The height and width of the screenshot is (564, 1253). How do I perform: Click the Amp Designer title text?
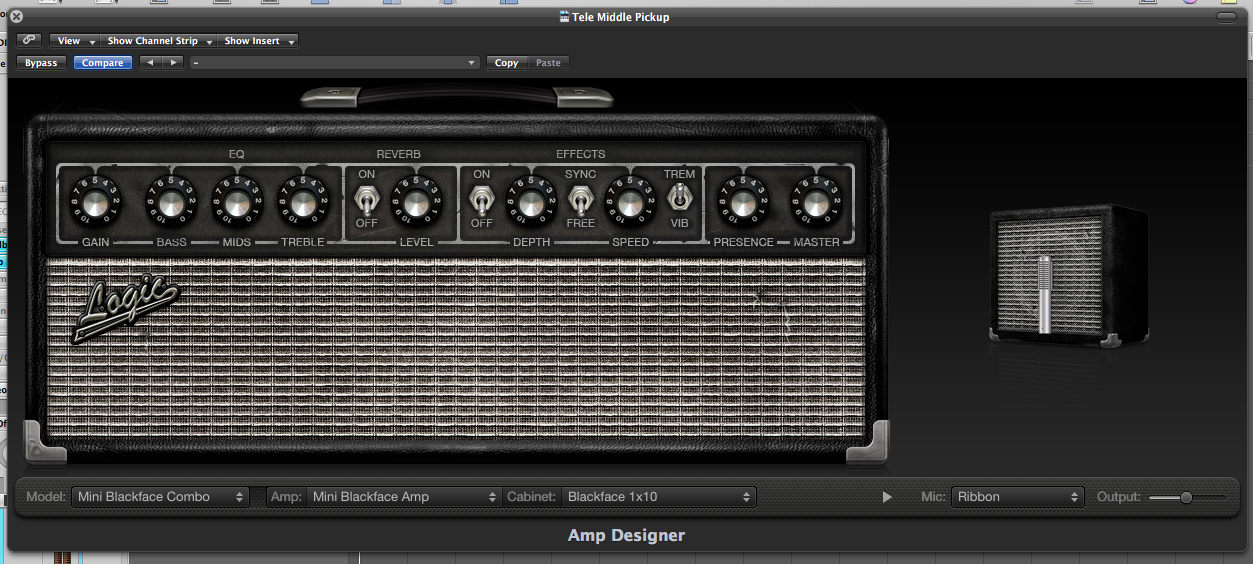(626, 535)
